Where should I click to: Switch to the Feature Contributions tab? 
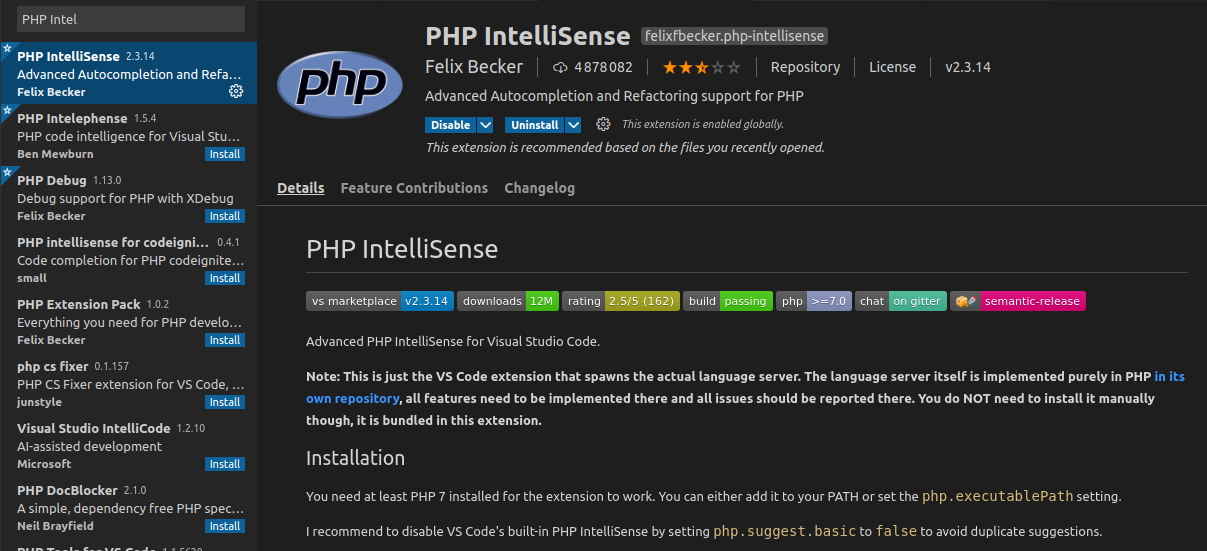[414, 188]
